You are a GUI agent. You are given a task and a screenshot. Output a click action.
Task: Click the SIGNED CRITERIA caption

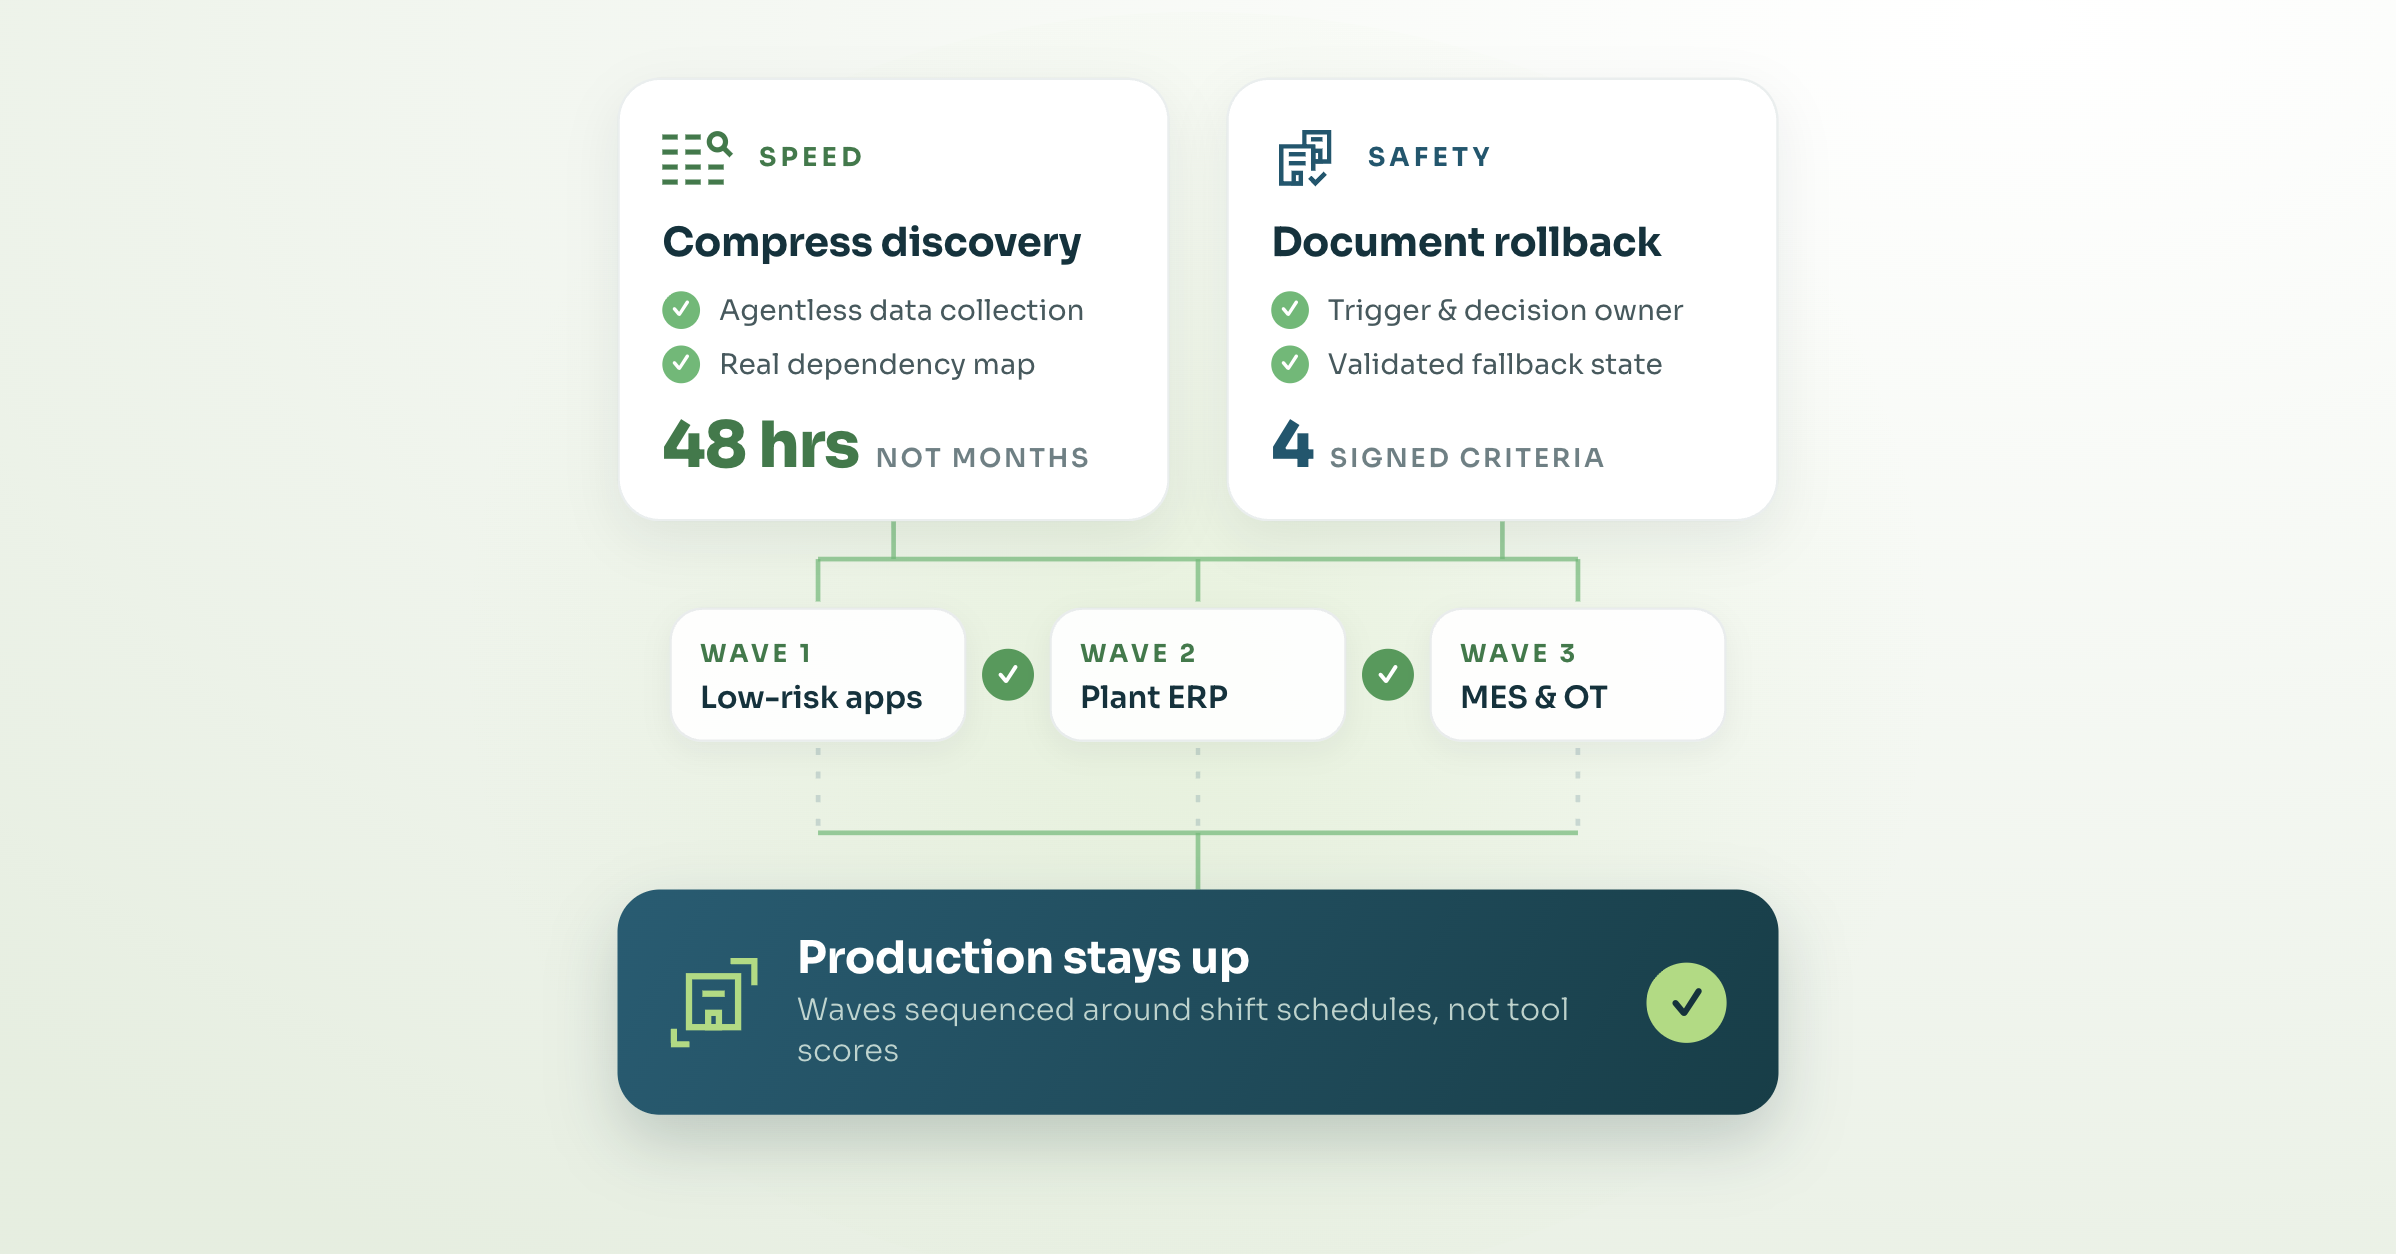1467,458
